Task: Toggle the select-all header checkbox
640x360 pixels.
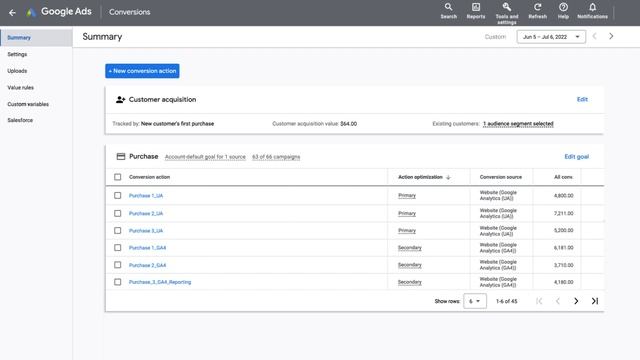Action: click(x=118, y=177)
